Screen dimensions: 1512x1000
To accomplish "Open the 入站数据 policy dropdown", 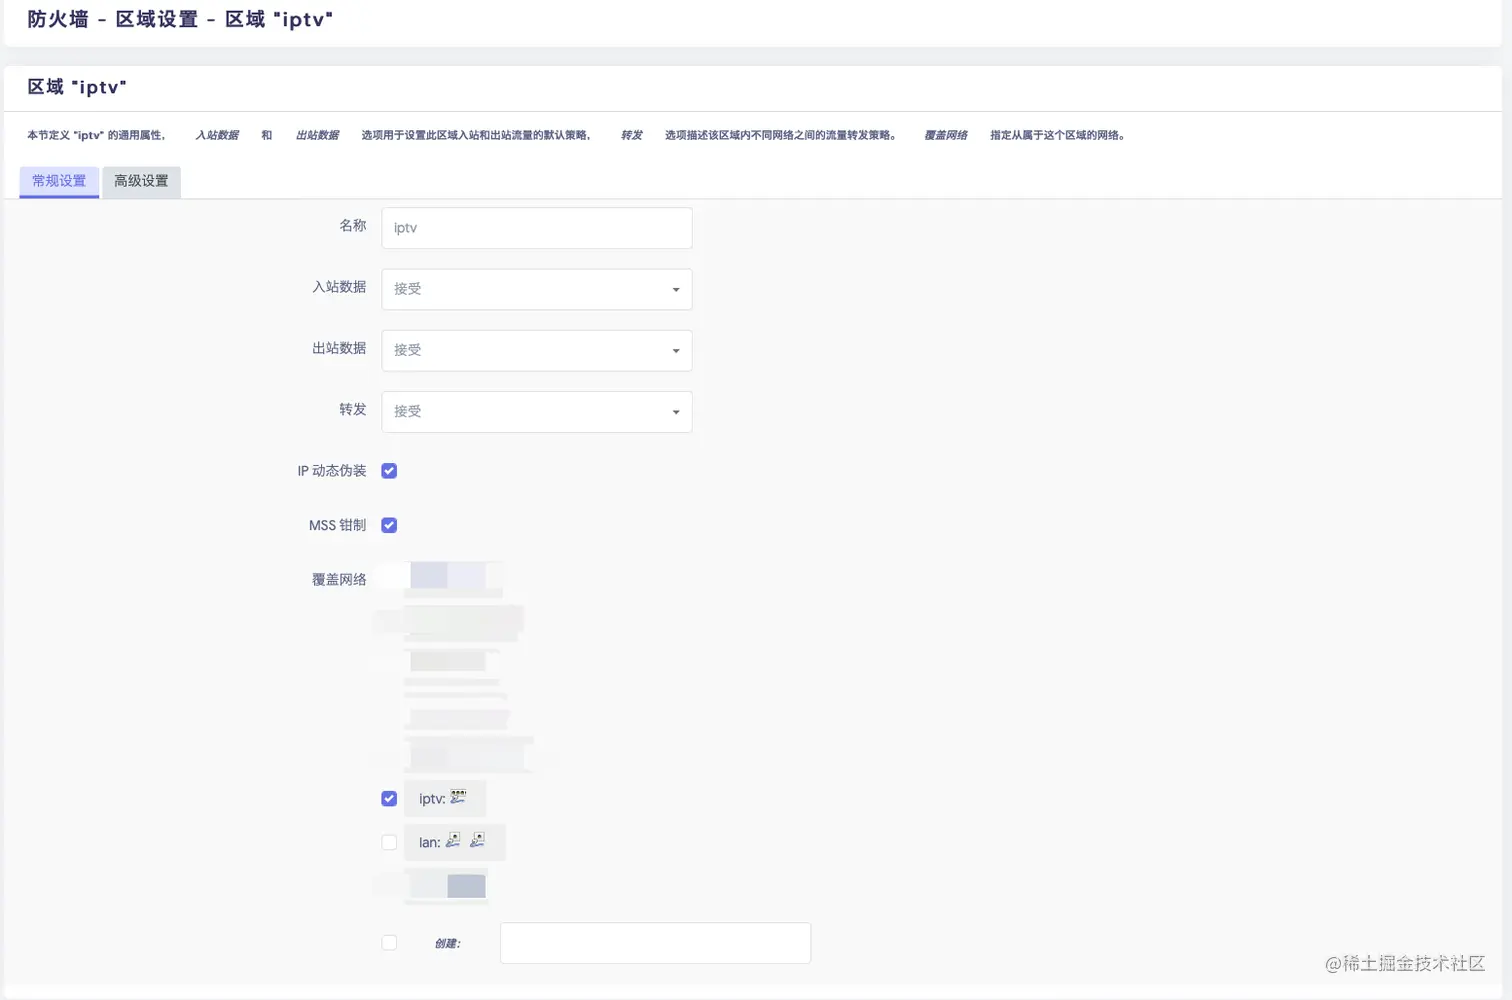I will 537,289.
